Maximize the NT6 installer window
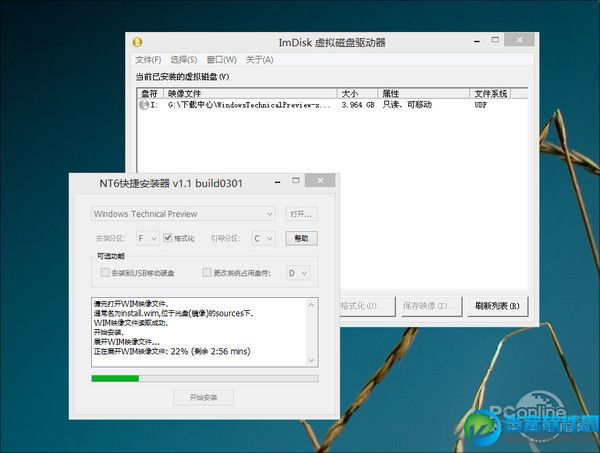This screenshot has height=453, width=600. pyautogui.click(x=296, y=181)
